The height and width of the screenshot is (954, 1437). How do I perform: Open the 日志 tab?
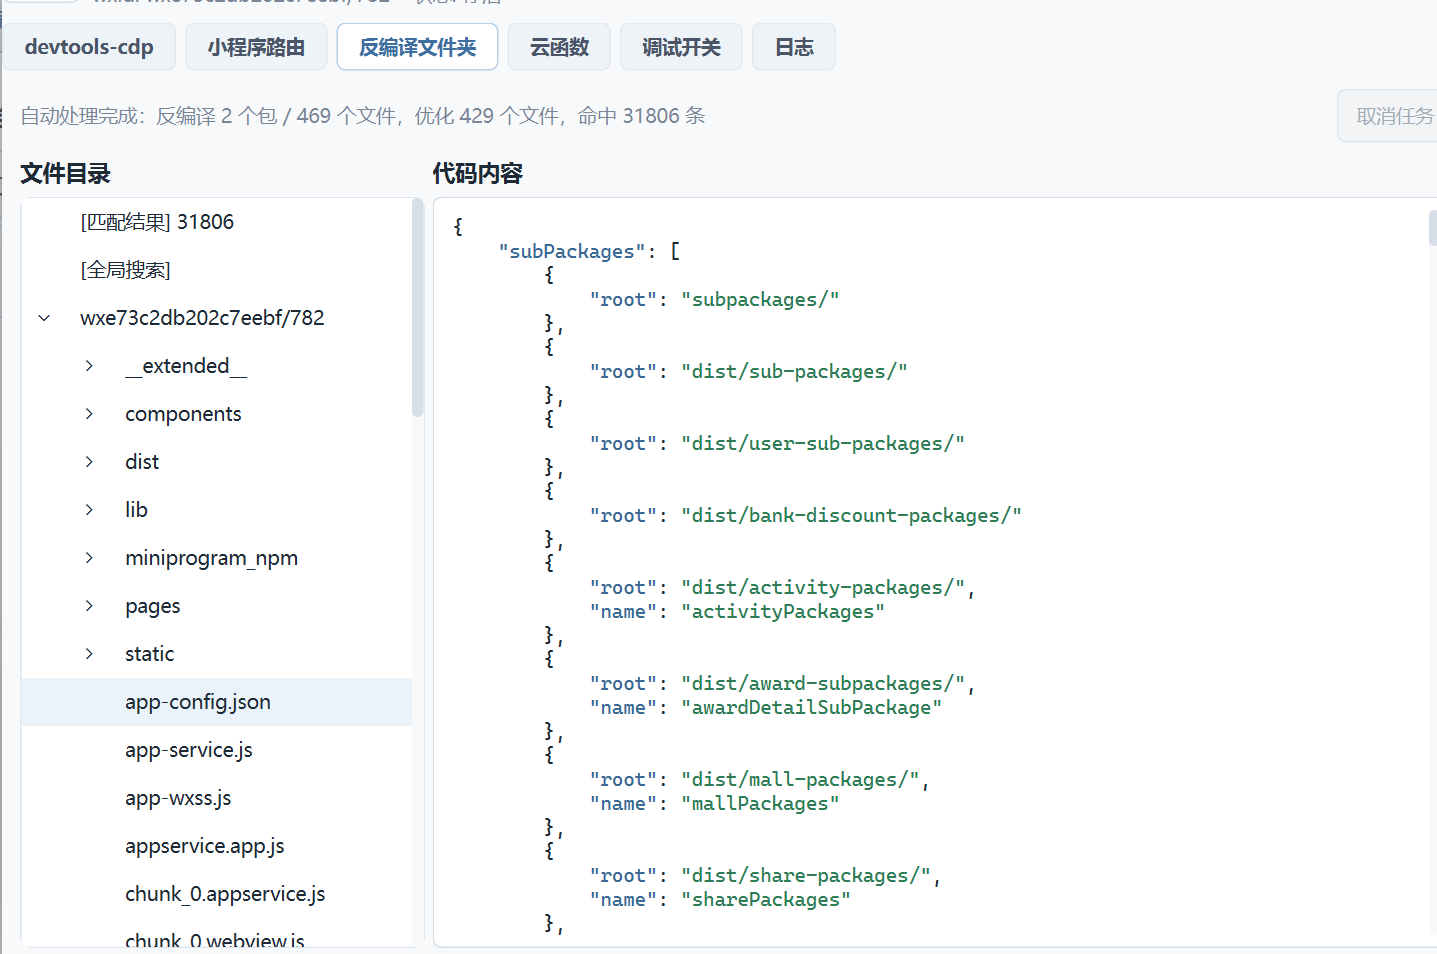click(794, 47)
